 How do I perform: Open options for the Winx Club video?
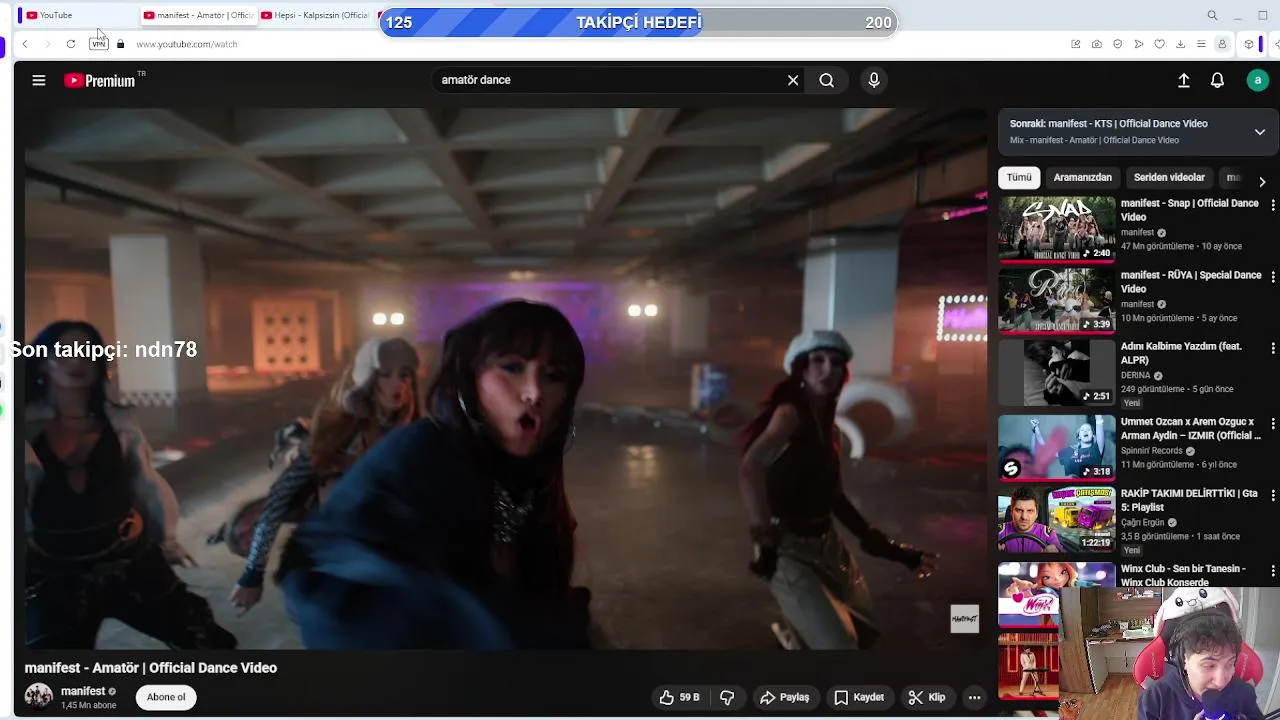(1273, 570)
